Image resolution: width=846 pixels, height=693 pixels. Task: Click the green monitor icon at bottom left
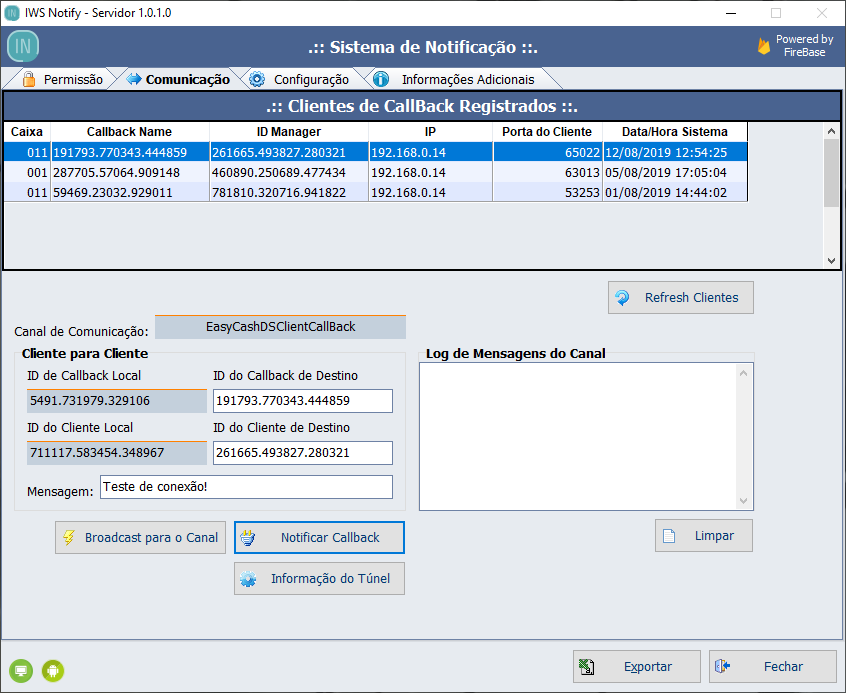21,670
